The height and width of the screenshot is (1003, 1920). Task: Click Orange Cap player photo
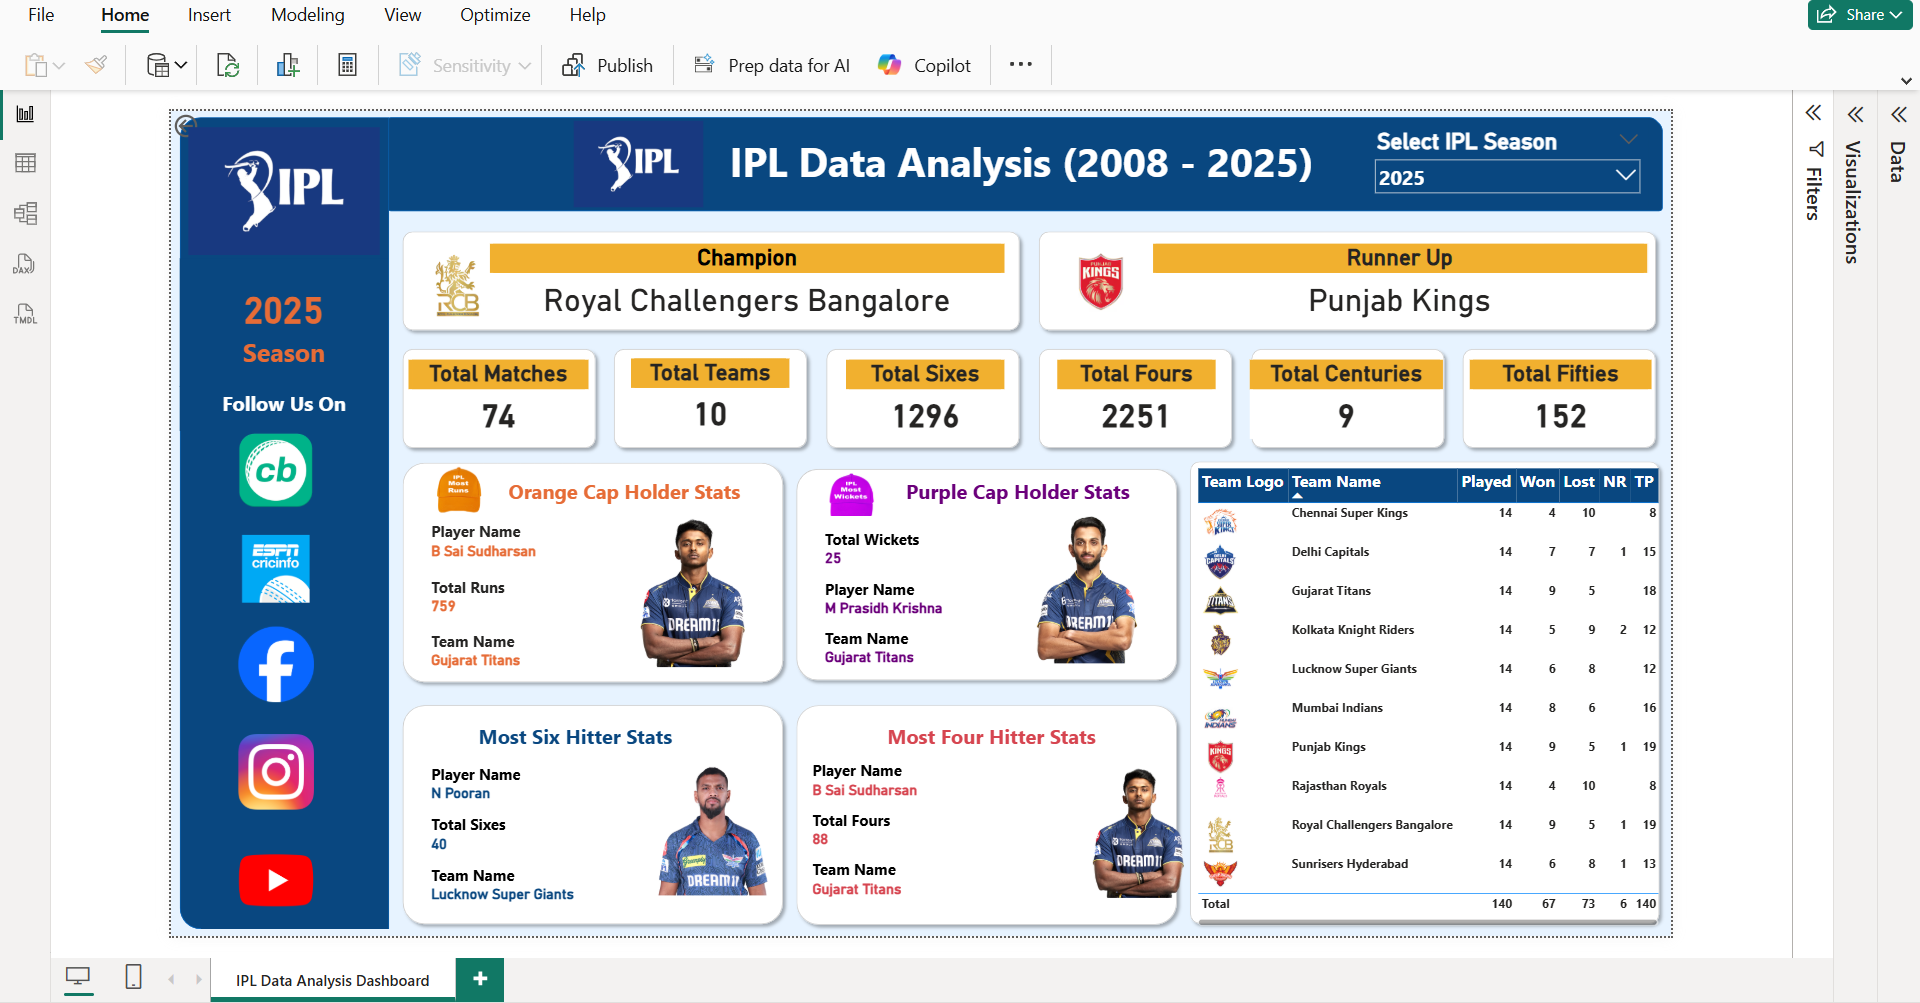point(692,593)
